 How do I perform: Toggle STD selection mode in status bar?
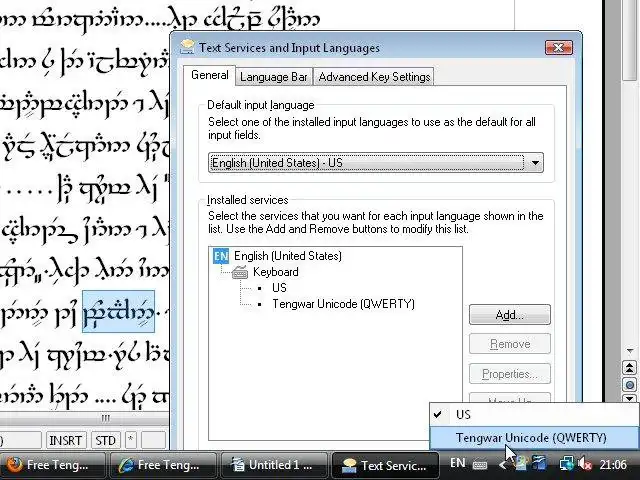tap(105, 441)
